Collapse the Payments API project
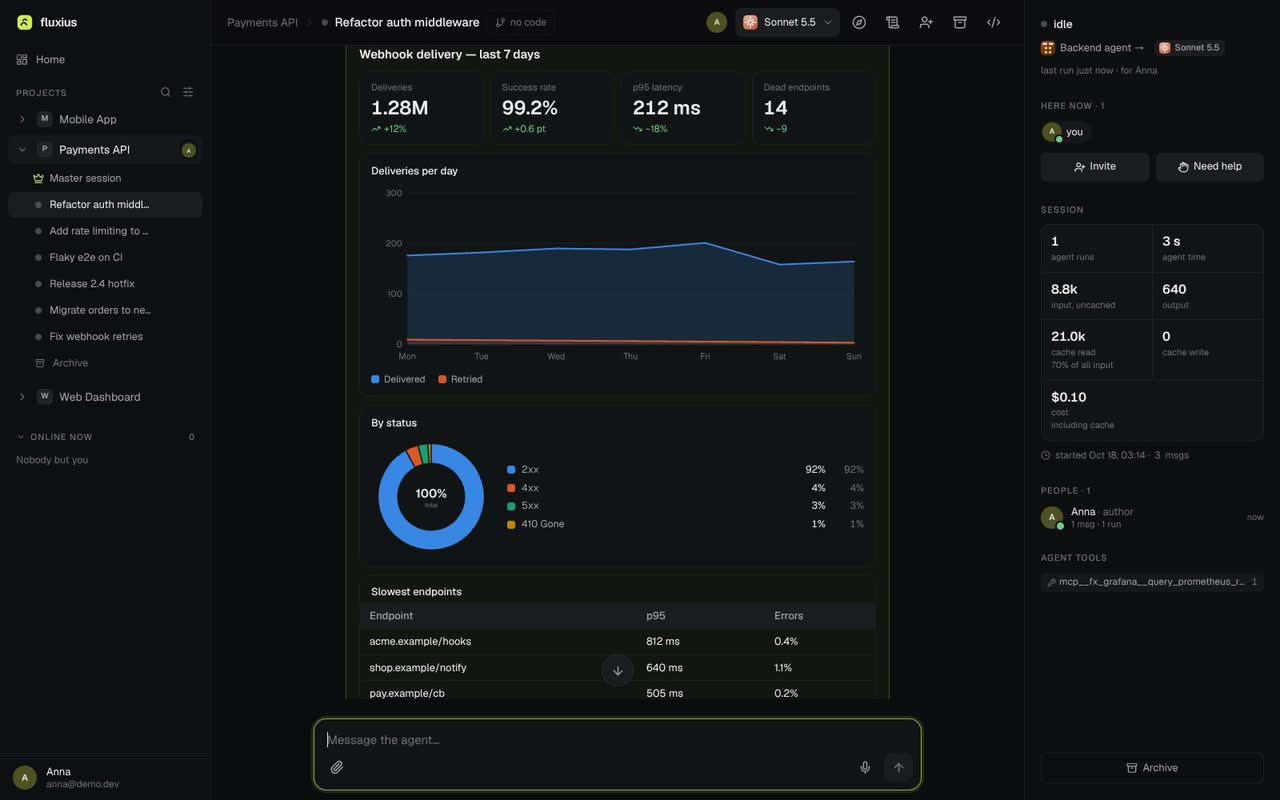This screenshot has width=1280, height=800. tap(22, 150)
